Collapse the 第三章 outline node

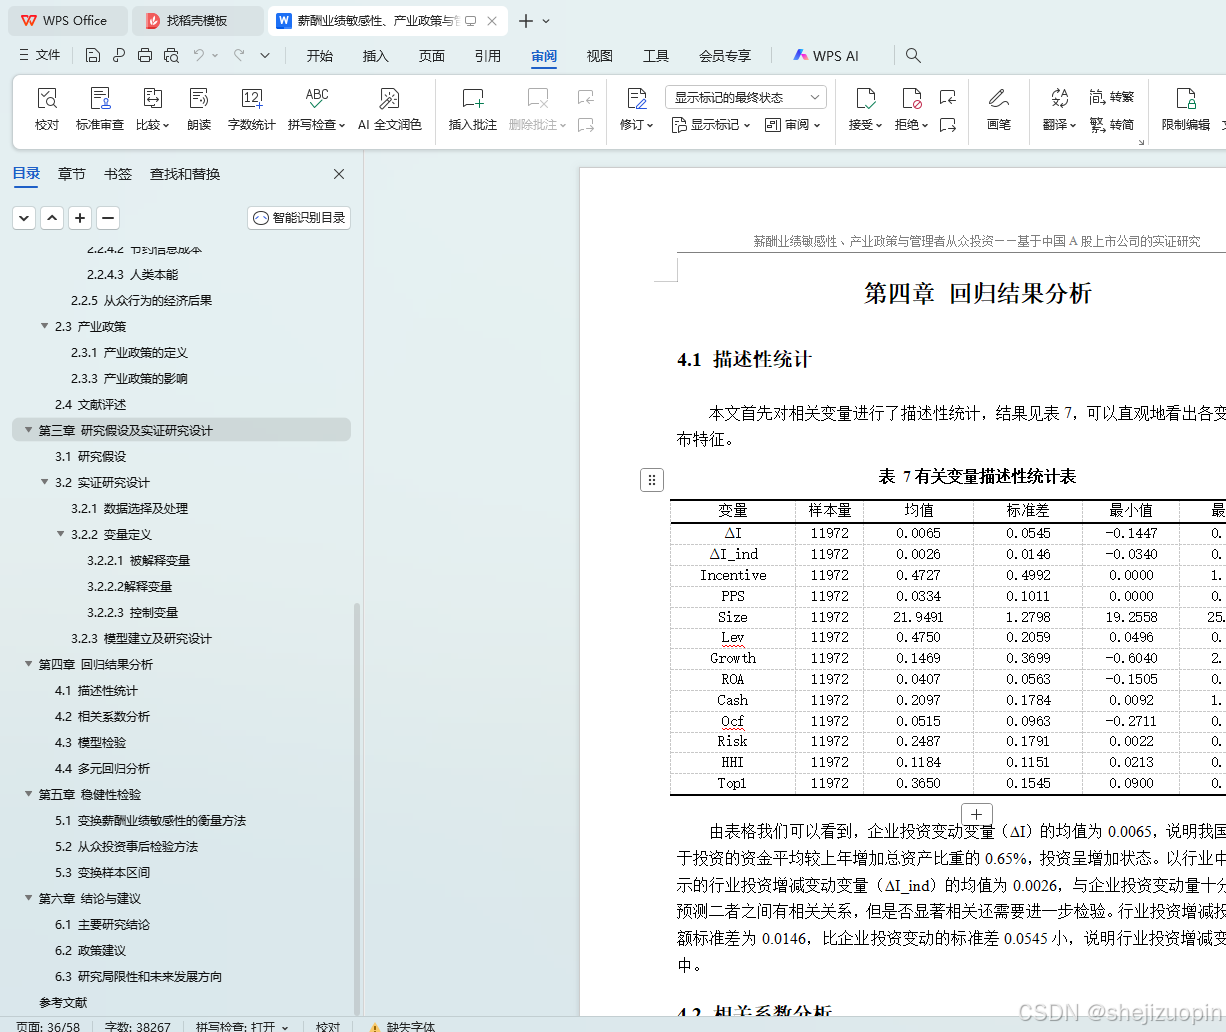point(28,430)
